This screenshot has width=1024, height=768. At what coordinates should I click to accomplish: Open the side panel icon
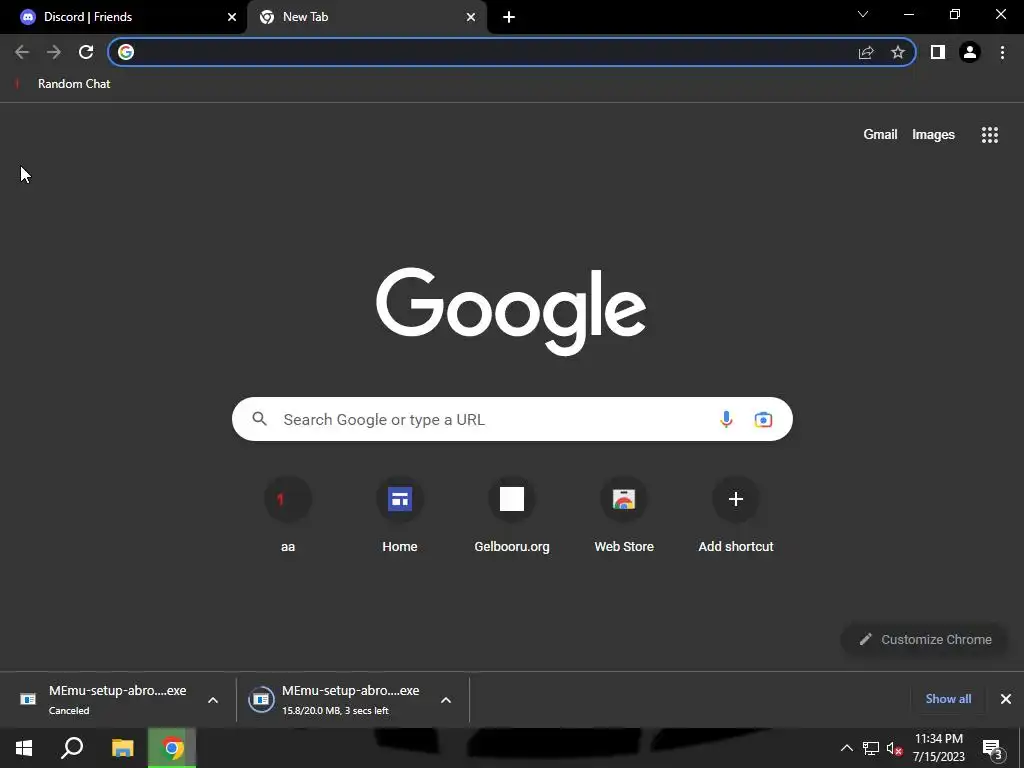coord(938,52)
